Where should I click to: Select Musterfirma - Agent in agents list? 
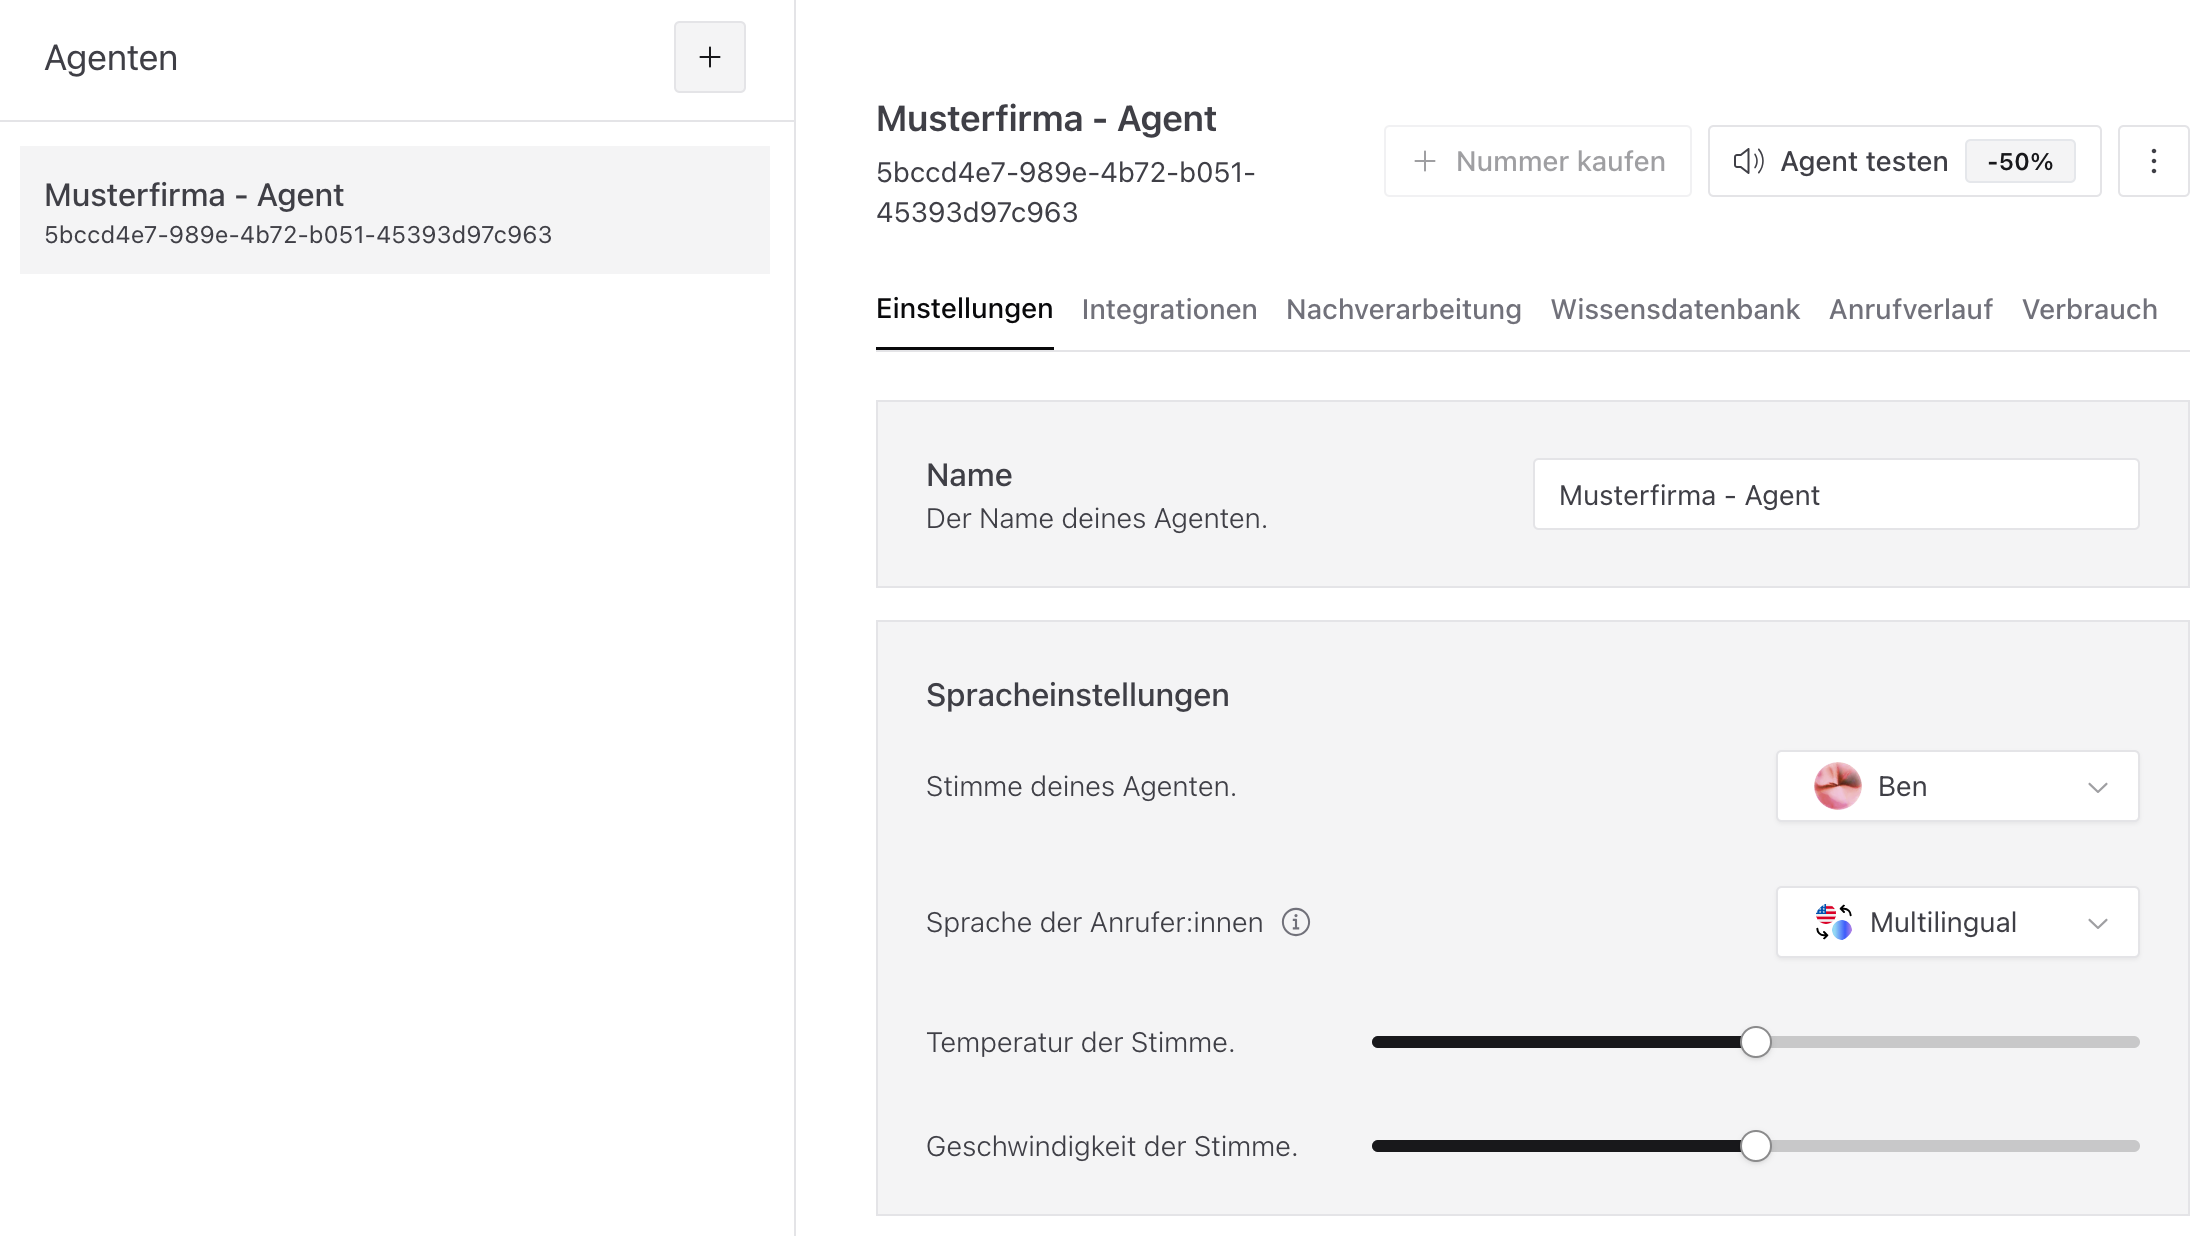tap(395, 210)
